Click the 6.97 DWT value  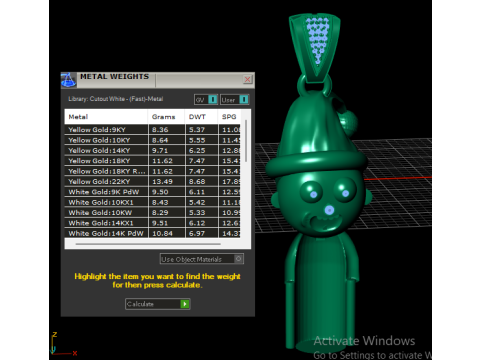point(197,233)
